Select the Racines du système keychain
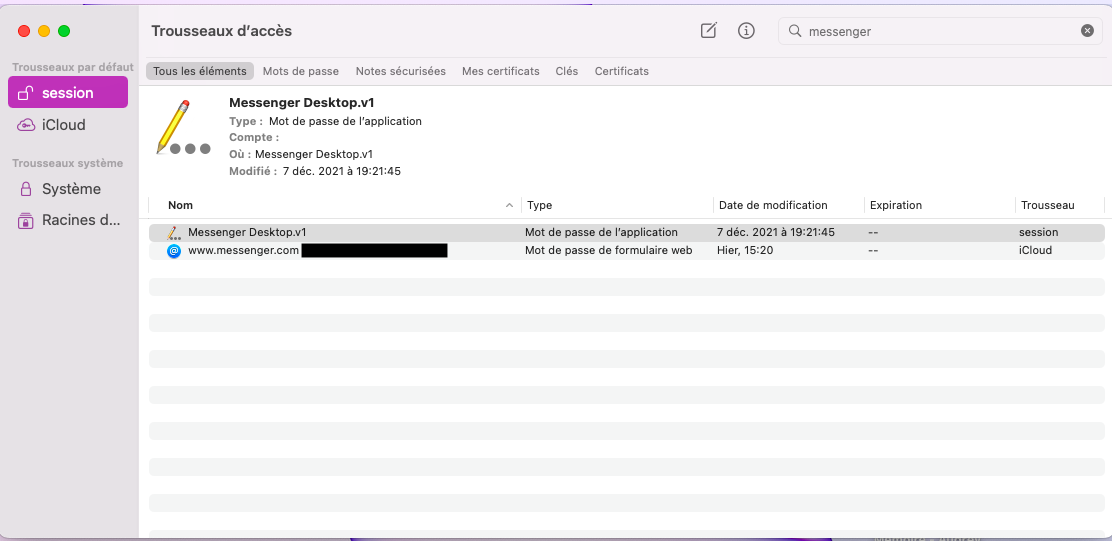Image resolution: width=1112 pixels, height=541 pixels. click(x=68, y=221)
